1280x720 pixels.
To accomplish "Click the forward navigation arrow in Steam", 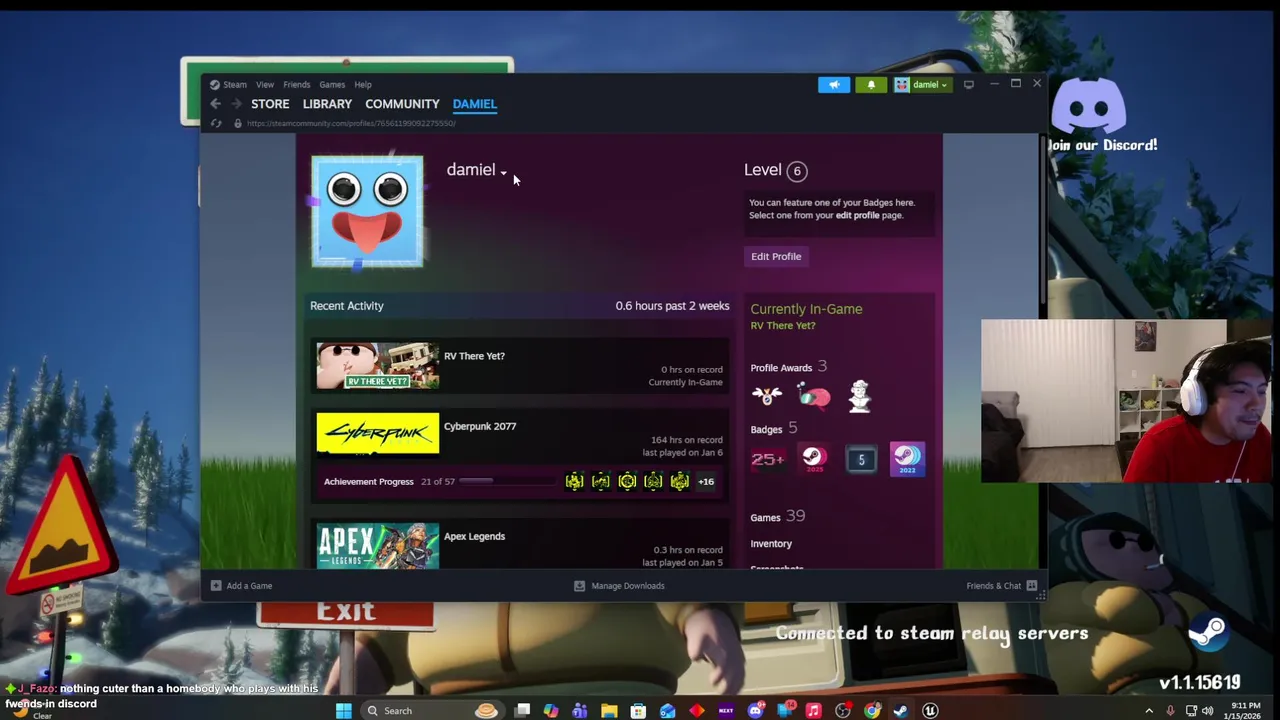I will pyautogui.click(x=236, y=104).
